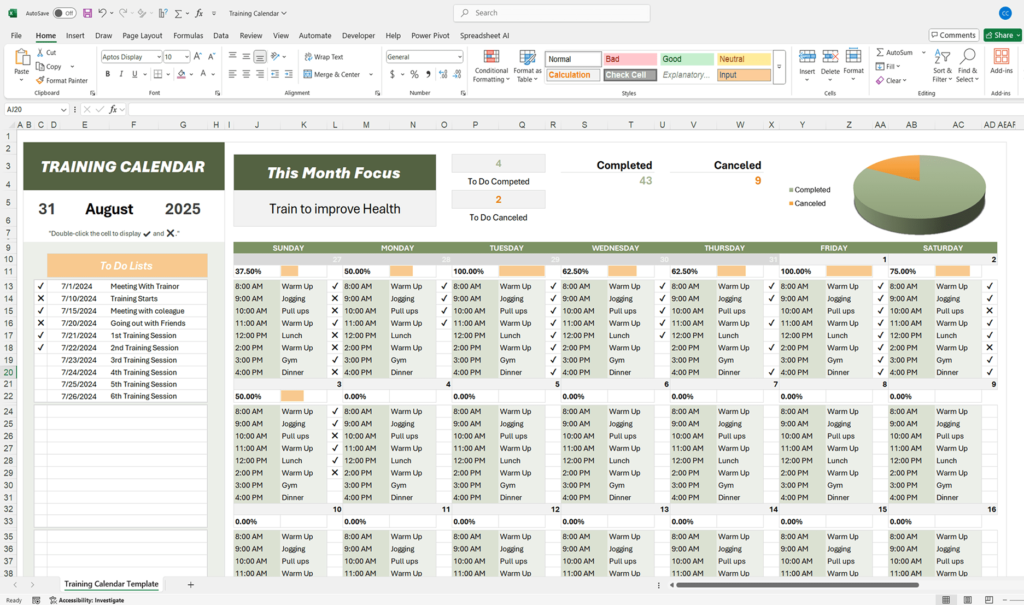The height and width of the screenshot is (605, 1024).
Task: Open the Page Layout ribbon tab
Action: pyautogui.click(x=142, y=35)
